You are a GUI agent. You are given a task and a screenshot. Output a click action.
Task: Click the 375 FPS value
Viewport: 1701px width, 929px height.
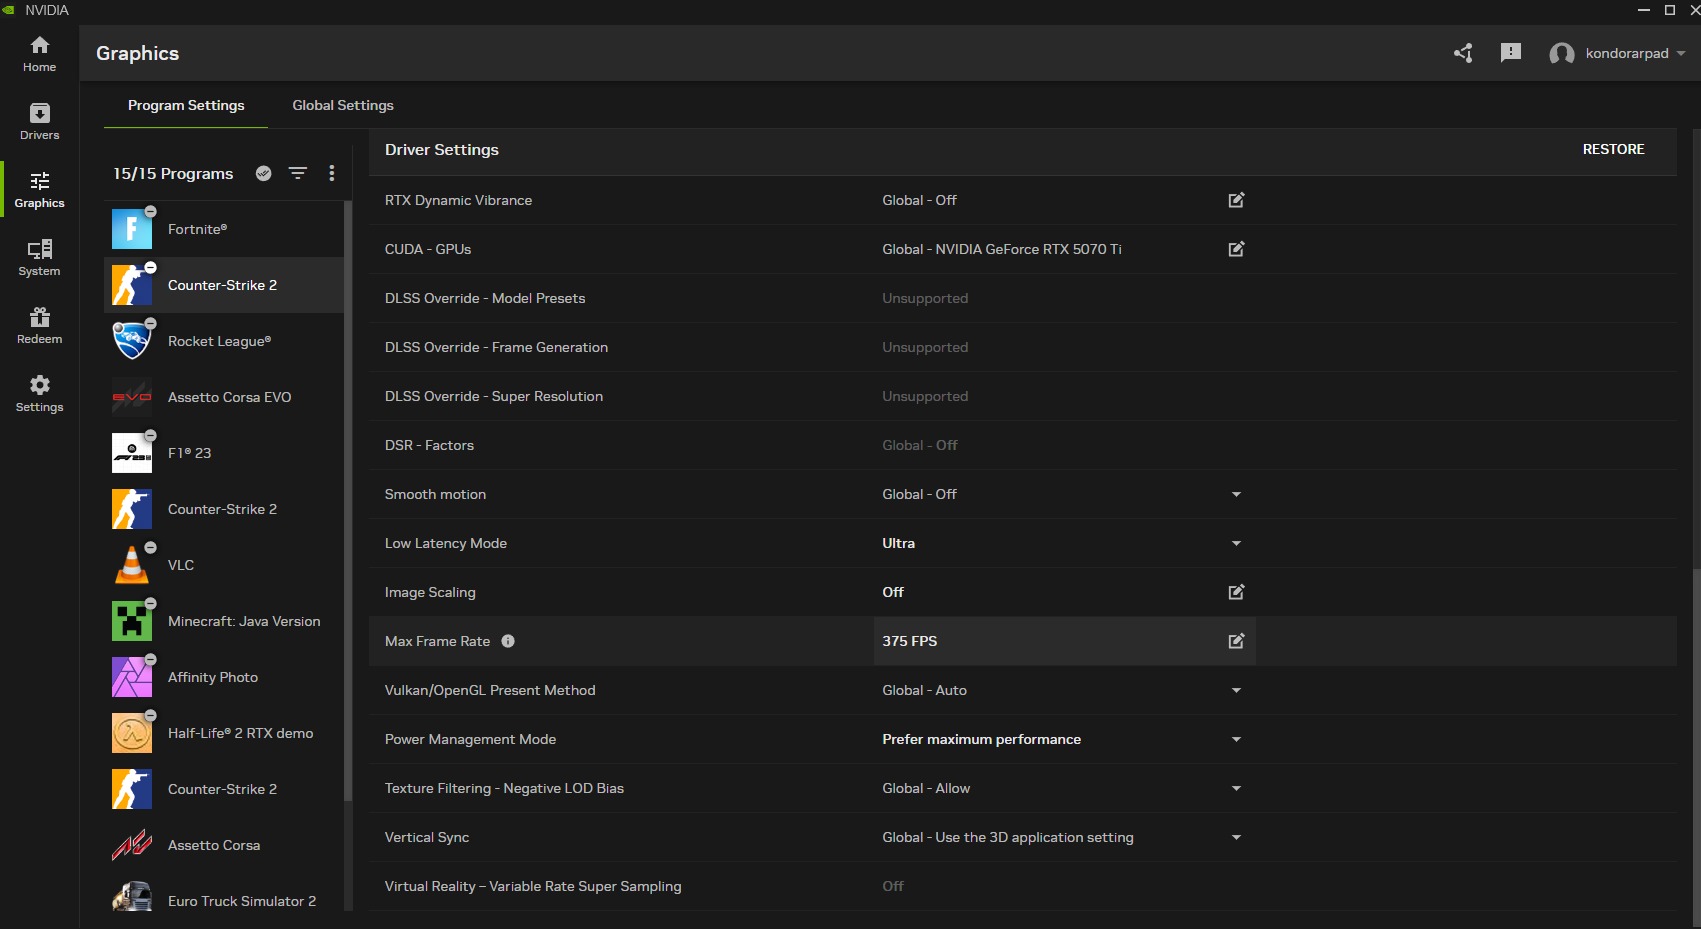(910, 641)
